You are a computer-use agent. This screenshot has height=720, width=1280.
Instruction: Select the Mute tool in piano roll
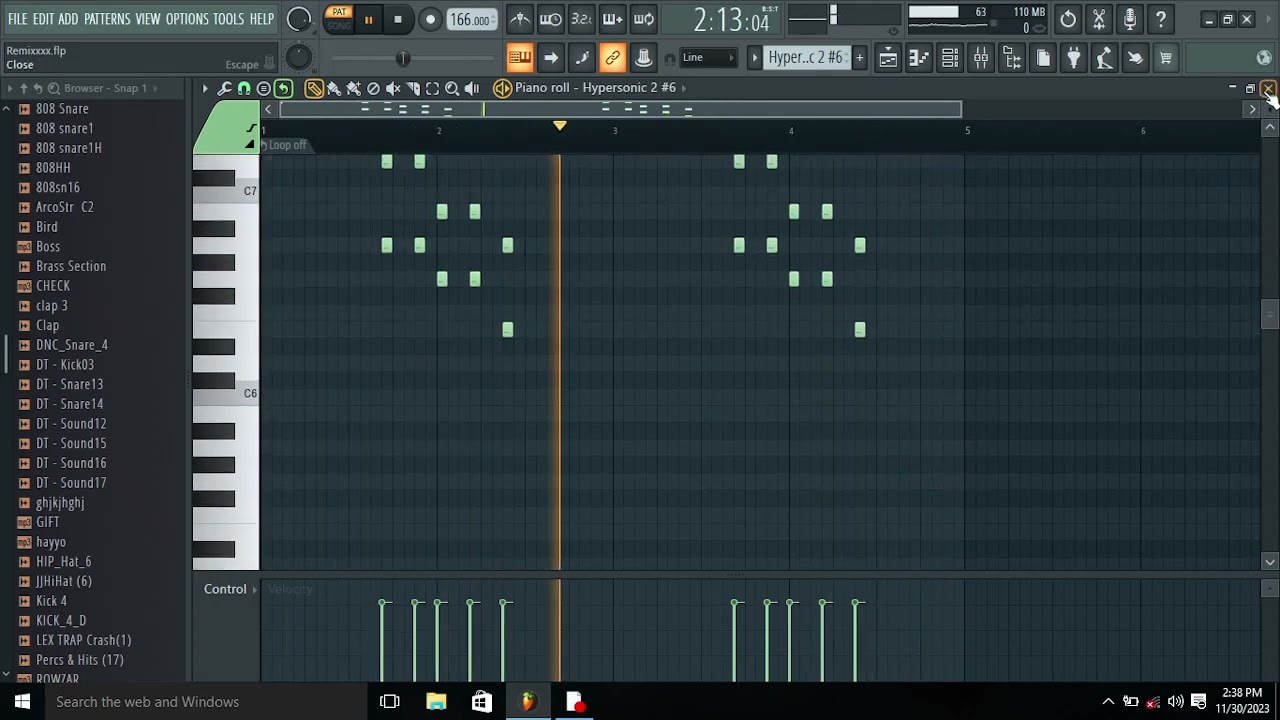click(x=393, y=88)
